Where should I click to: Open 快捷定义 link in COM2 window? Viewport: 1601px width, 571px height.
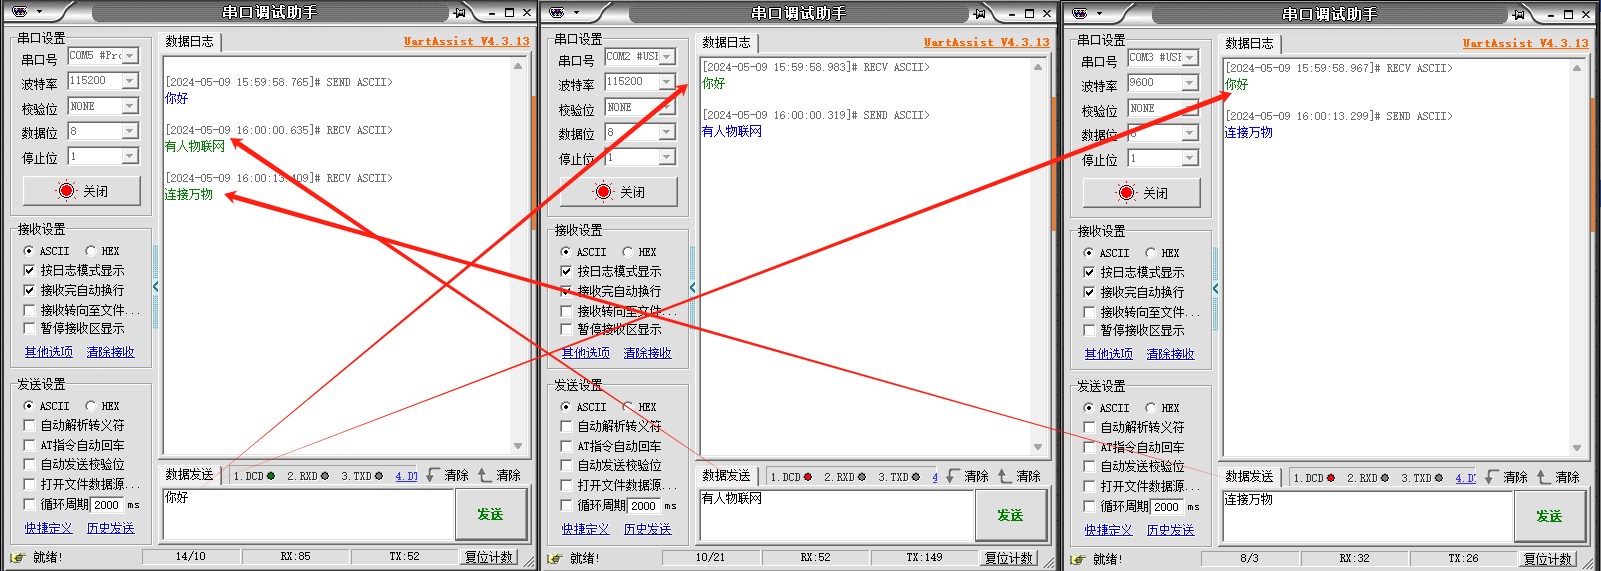coord(586,529)
